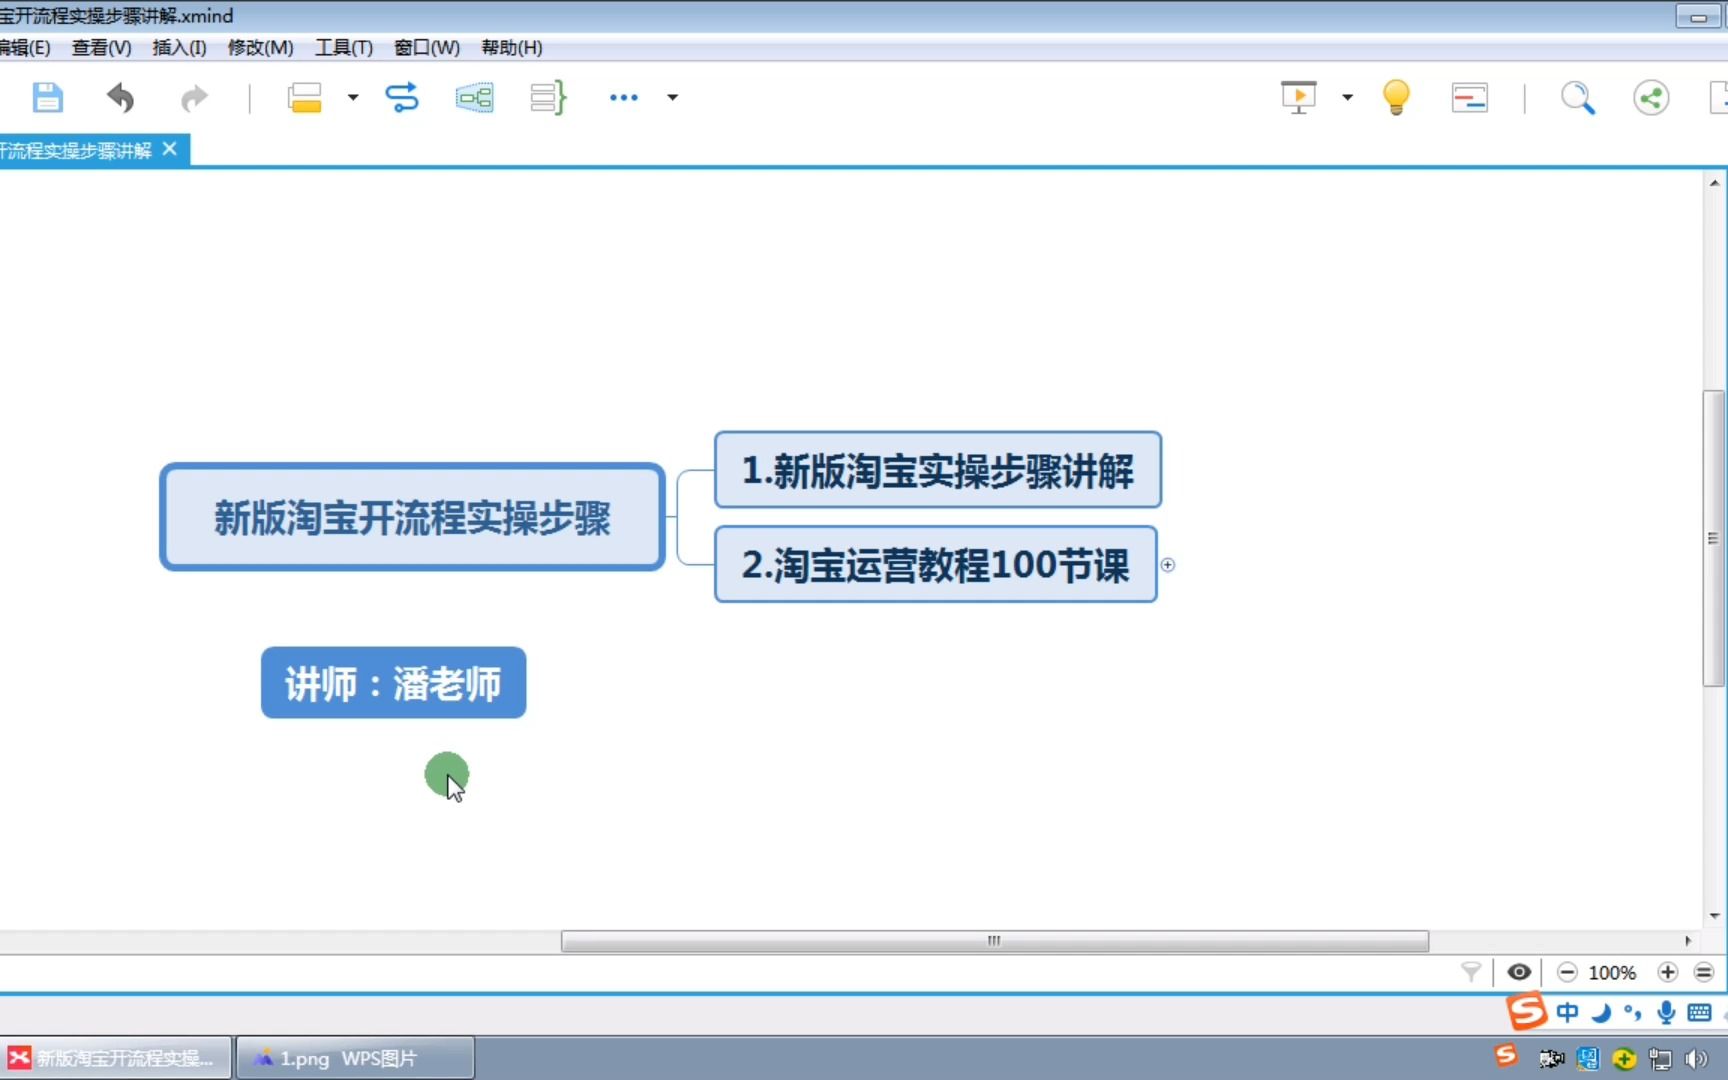Viewport: 1728px width, 1080px height.
Task: Click the vertical scrollbar down arrow
Action: (x=1714, y=915)
